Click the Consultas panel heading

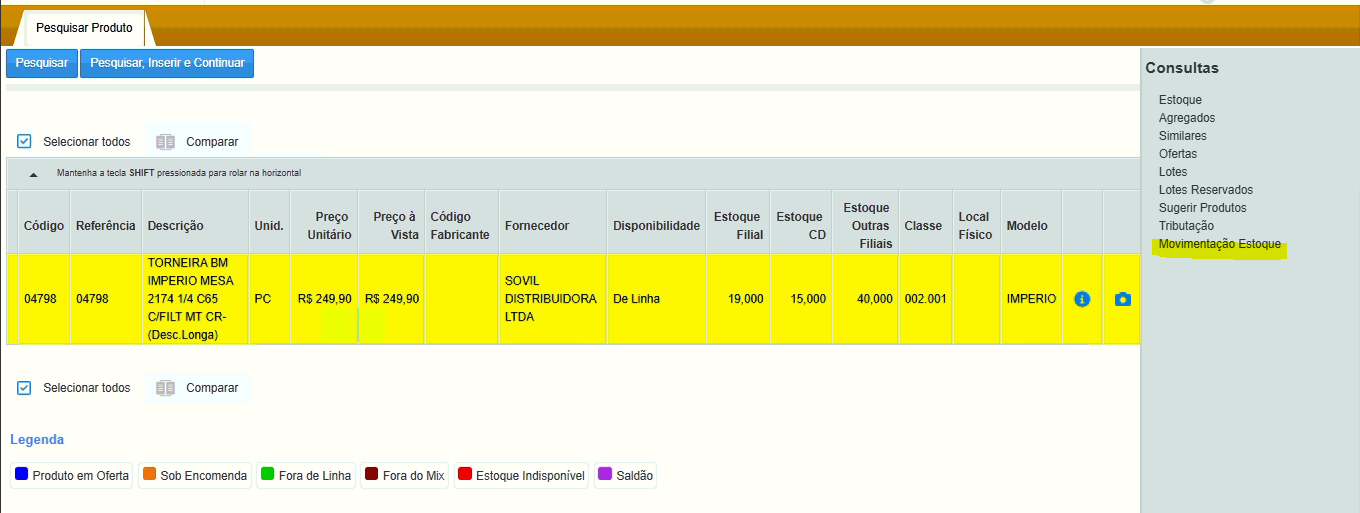pos(1182,68)
